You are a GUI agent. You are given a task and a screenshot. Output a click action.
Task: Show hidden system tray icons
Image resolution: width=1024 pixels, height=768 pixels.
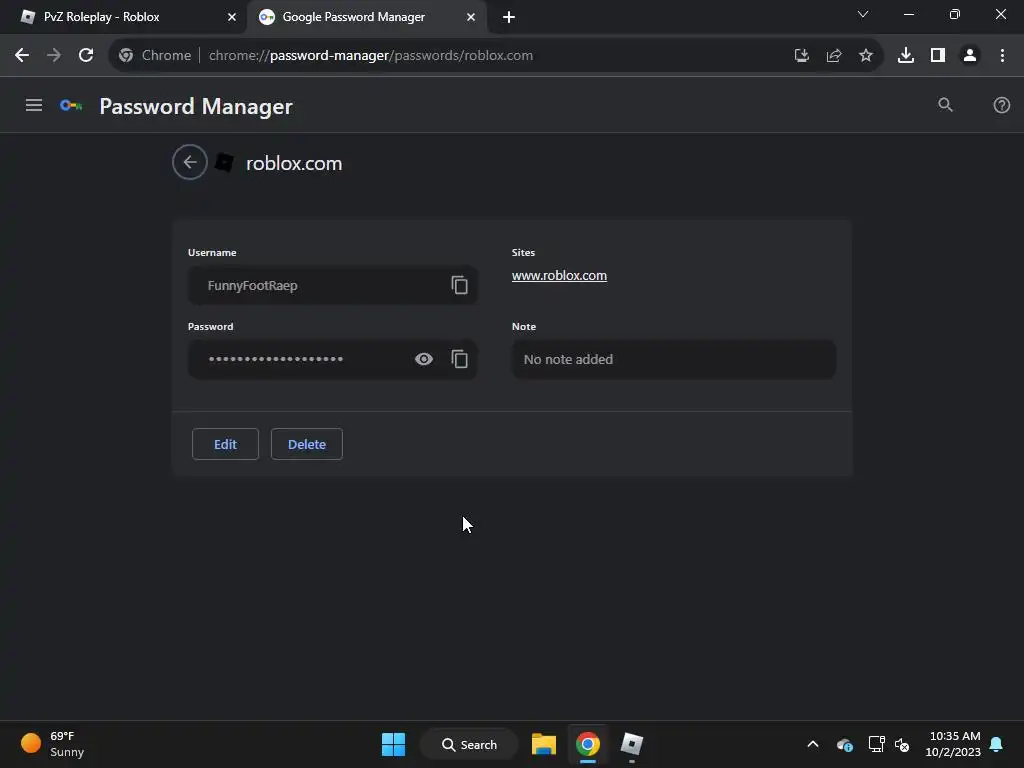click(812, 744)
